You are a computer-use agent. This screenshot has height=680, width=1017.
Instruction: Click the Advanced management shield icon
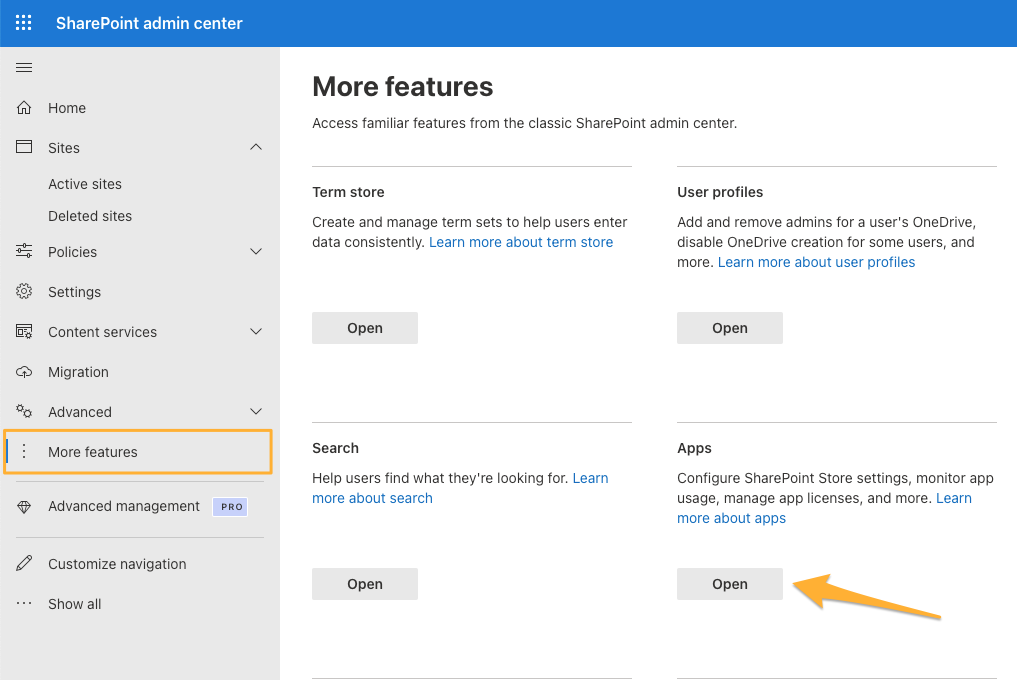(24, 506)
